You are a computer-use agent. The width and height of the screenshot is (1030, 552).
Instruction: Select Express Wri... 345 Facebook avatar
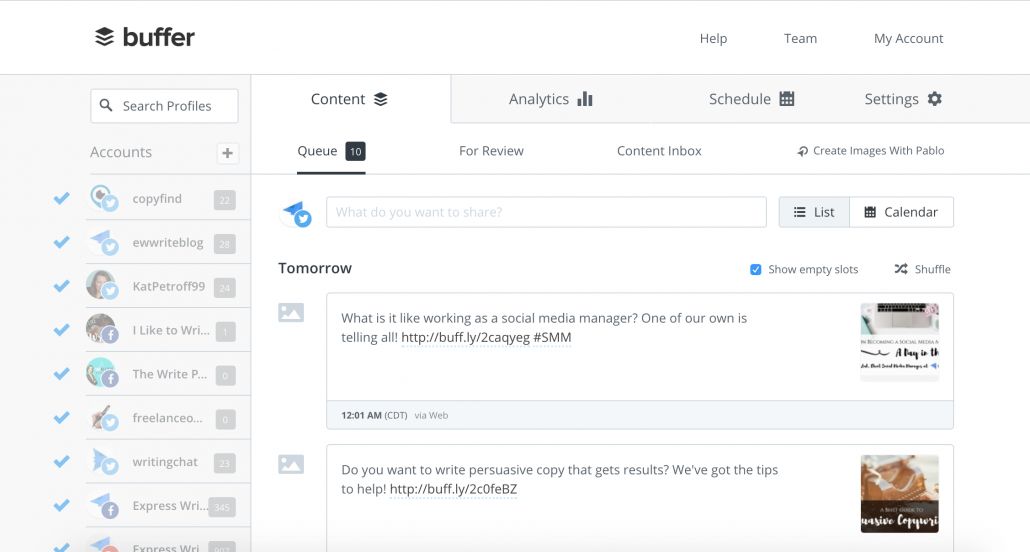[x=102, y=505]
